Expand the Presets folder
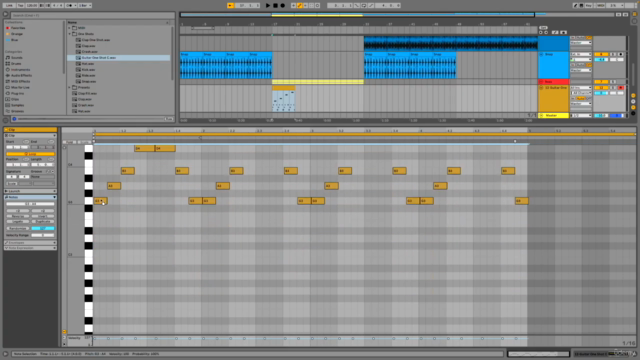 (69, 87)
